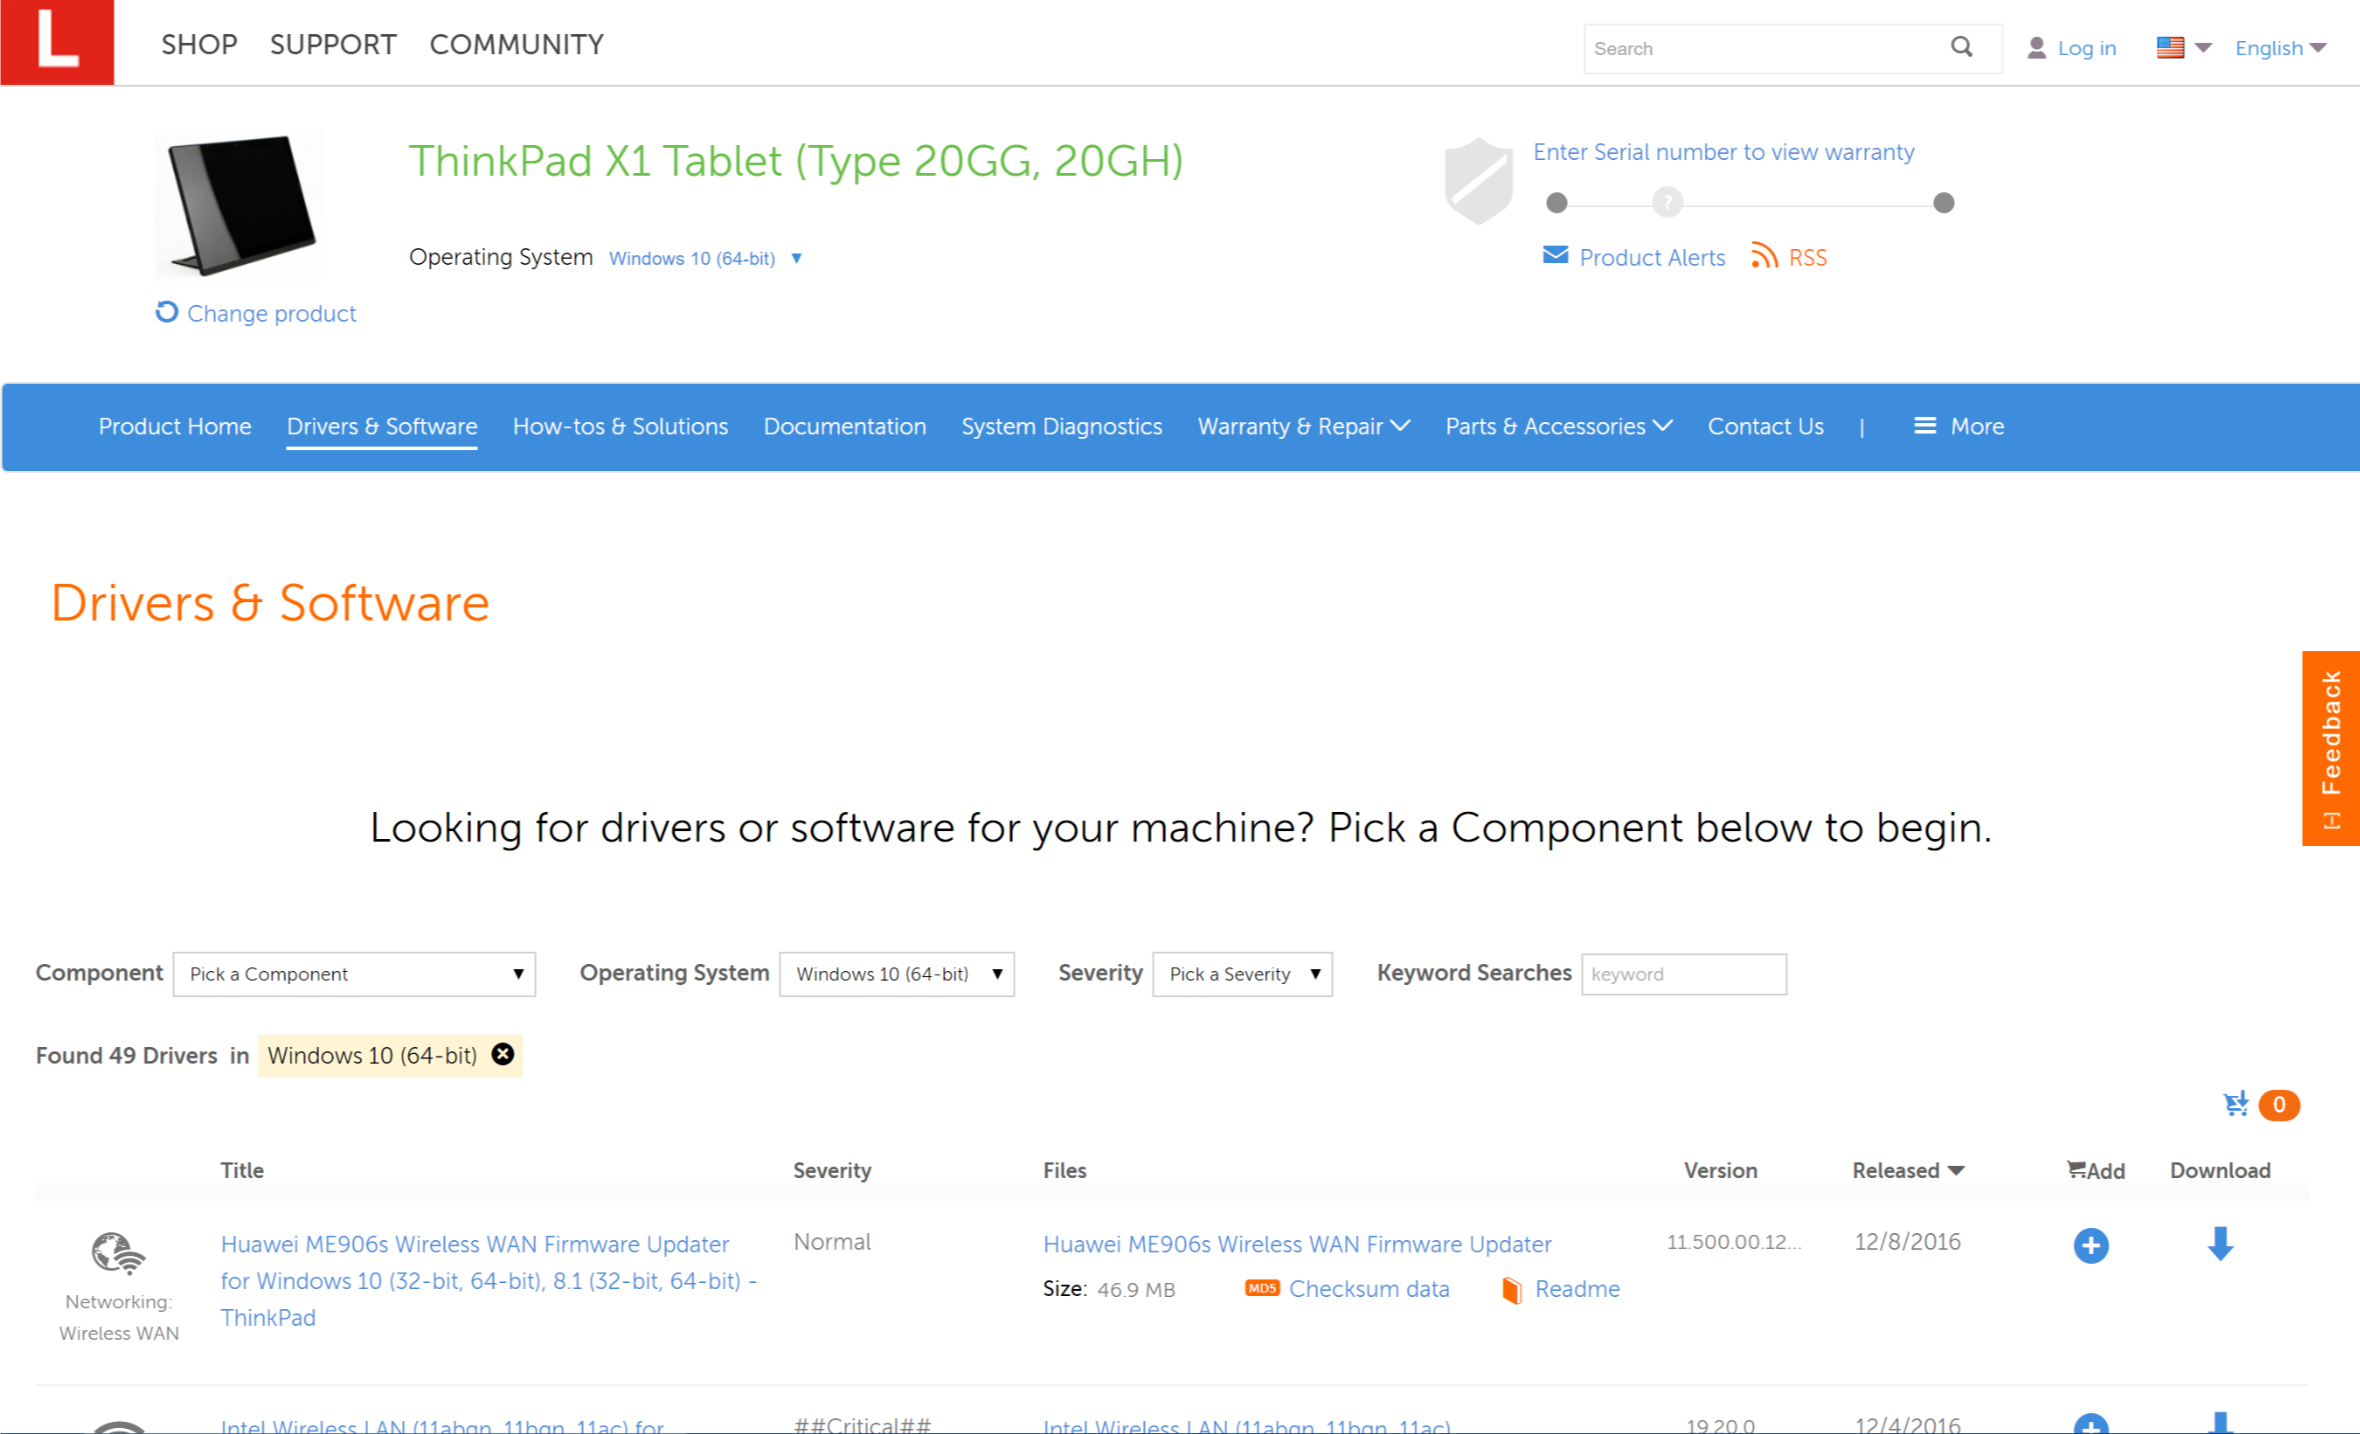Click the Log in link
The image size is (2360, 1434).
point(2087,48)
